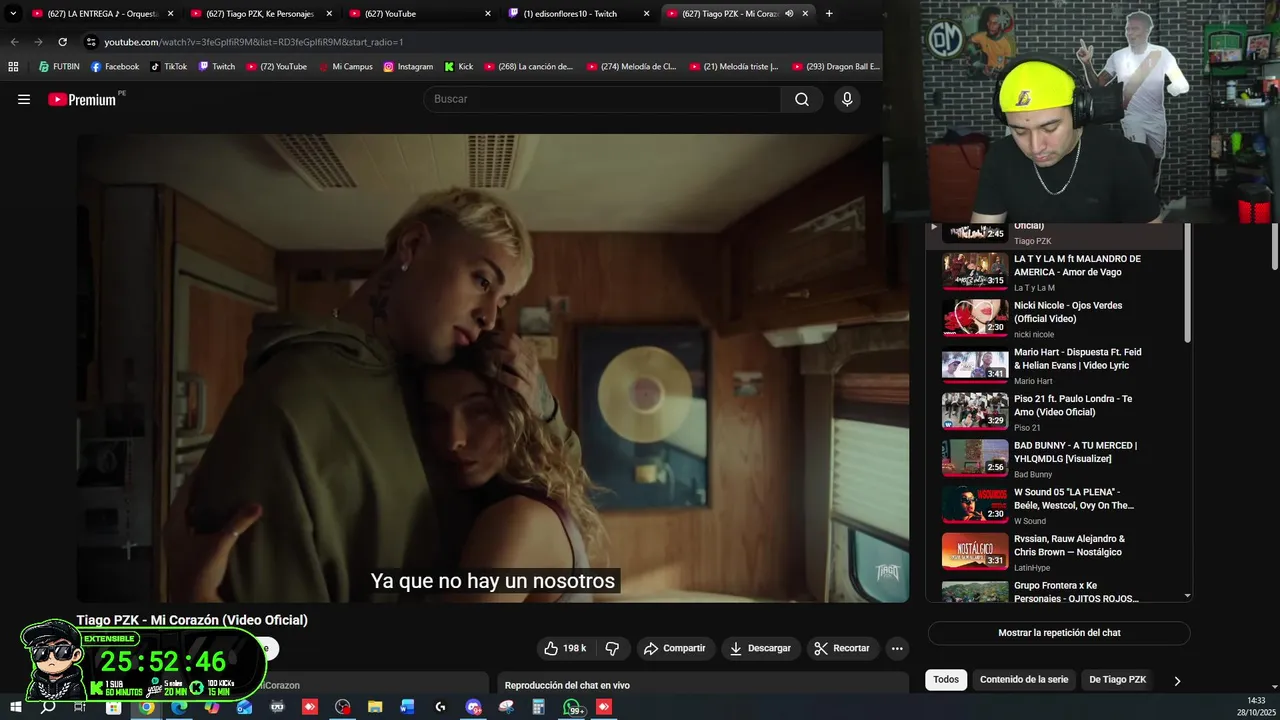Open the tab search dropdown

[13, 14]
